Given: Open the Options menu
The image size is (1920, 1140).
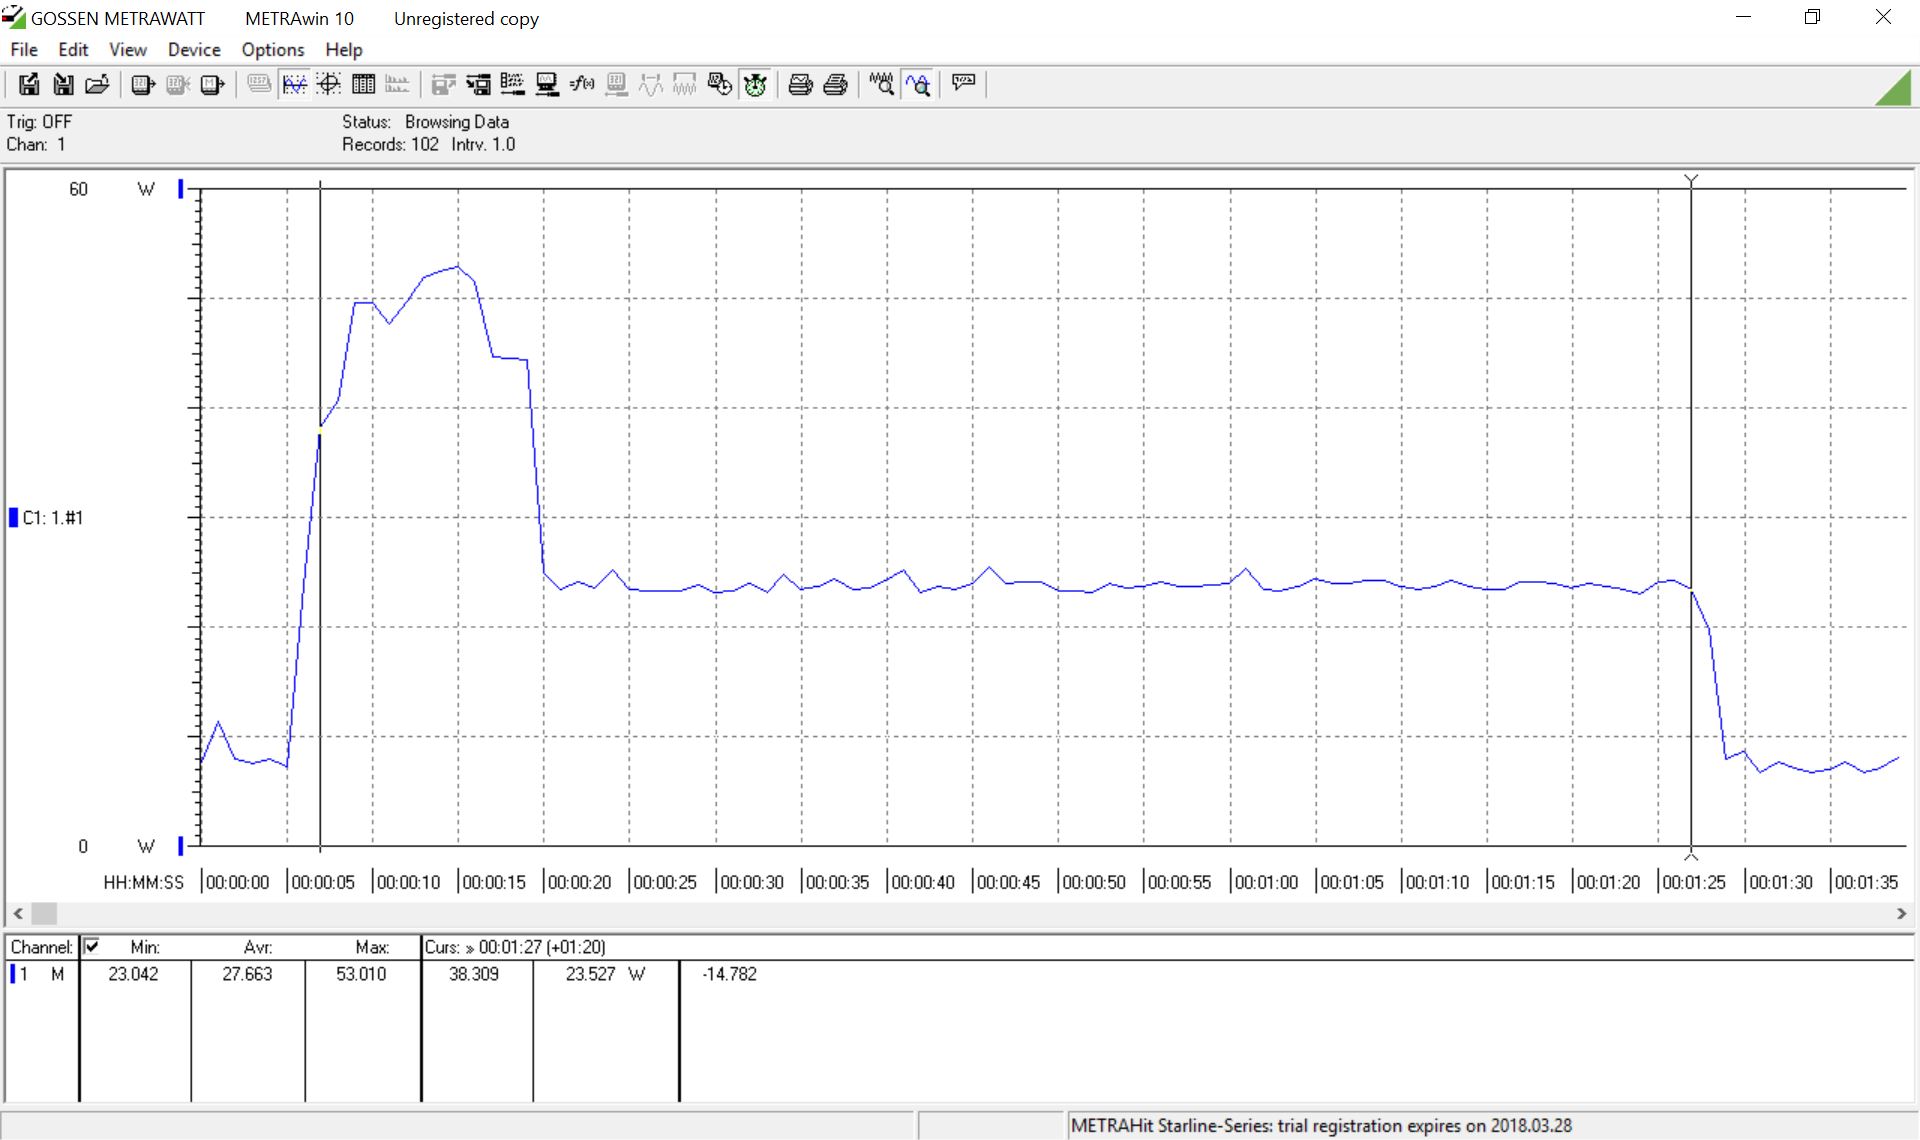Looking at the screenshot, I should [272, 50].
